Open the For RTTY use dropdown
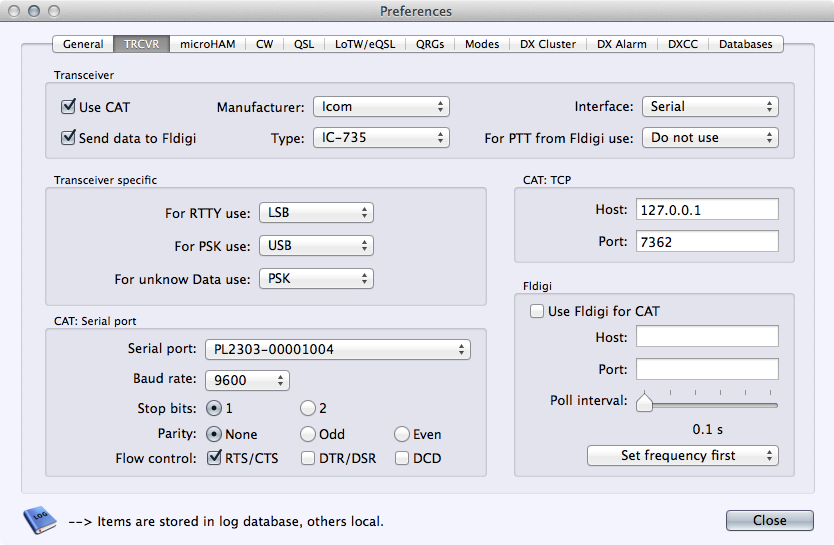834x545 pixels. pyautogui.click(x=316, y=213)
